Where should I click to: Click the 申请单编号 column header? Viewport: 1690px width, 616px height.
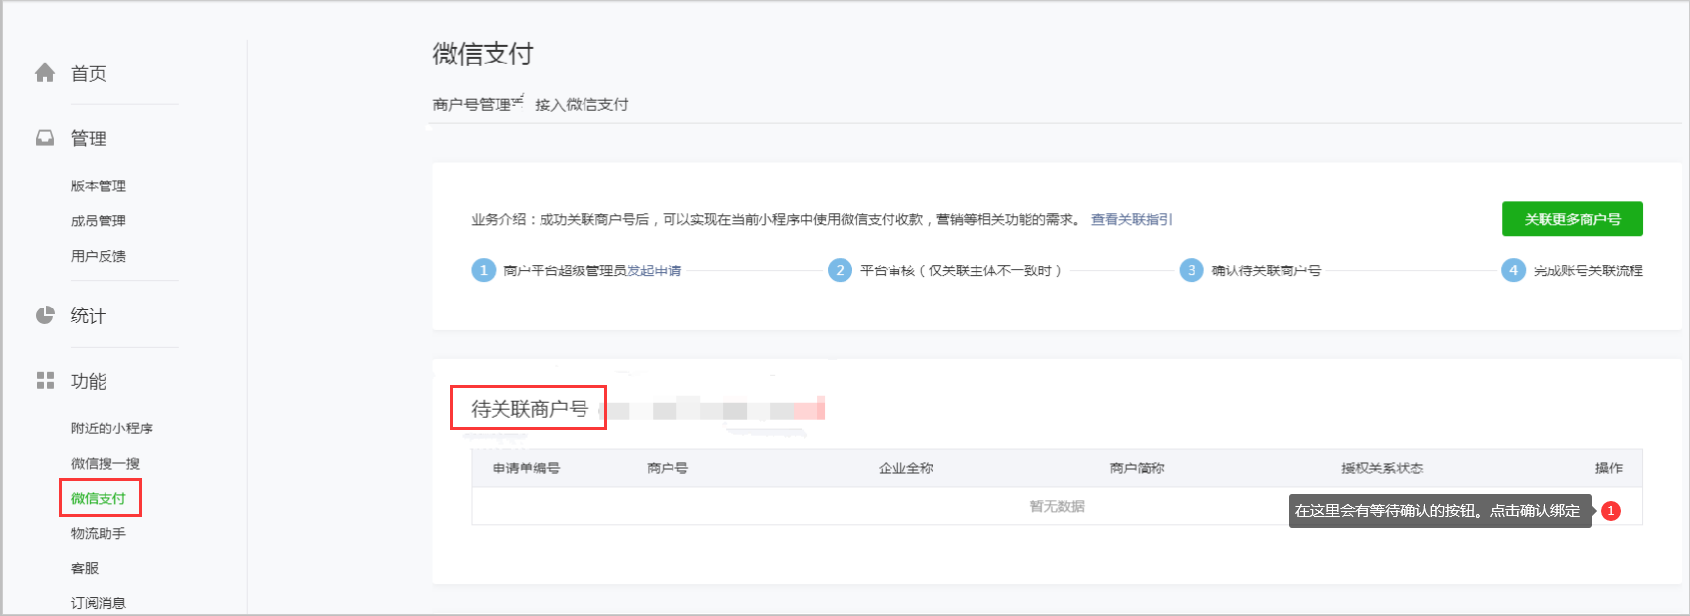pos(526,468)
